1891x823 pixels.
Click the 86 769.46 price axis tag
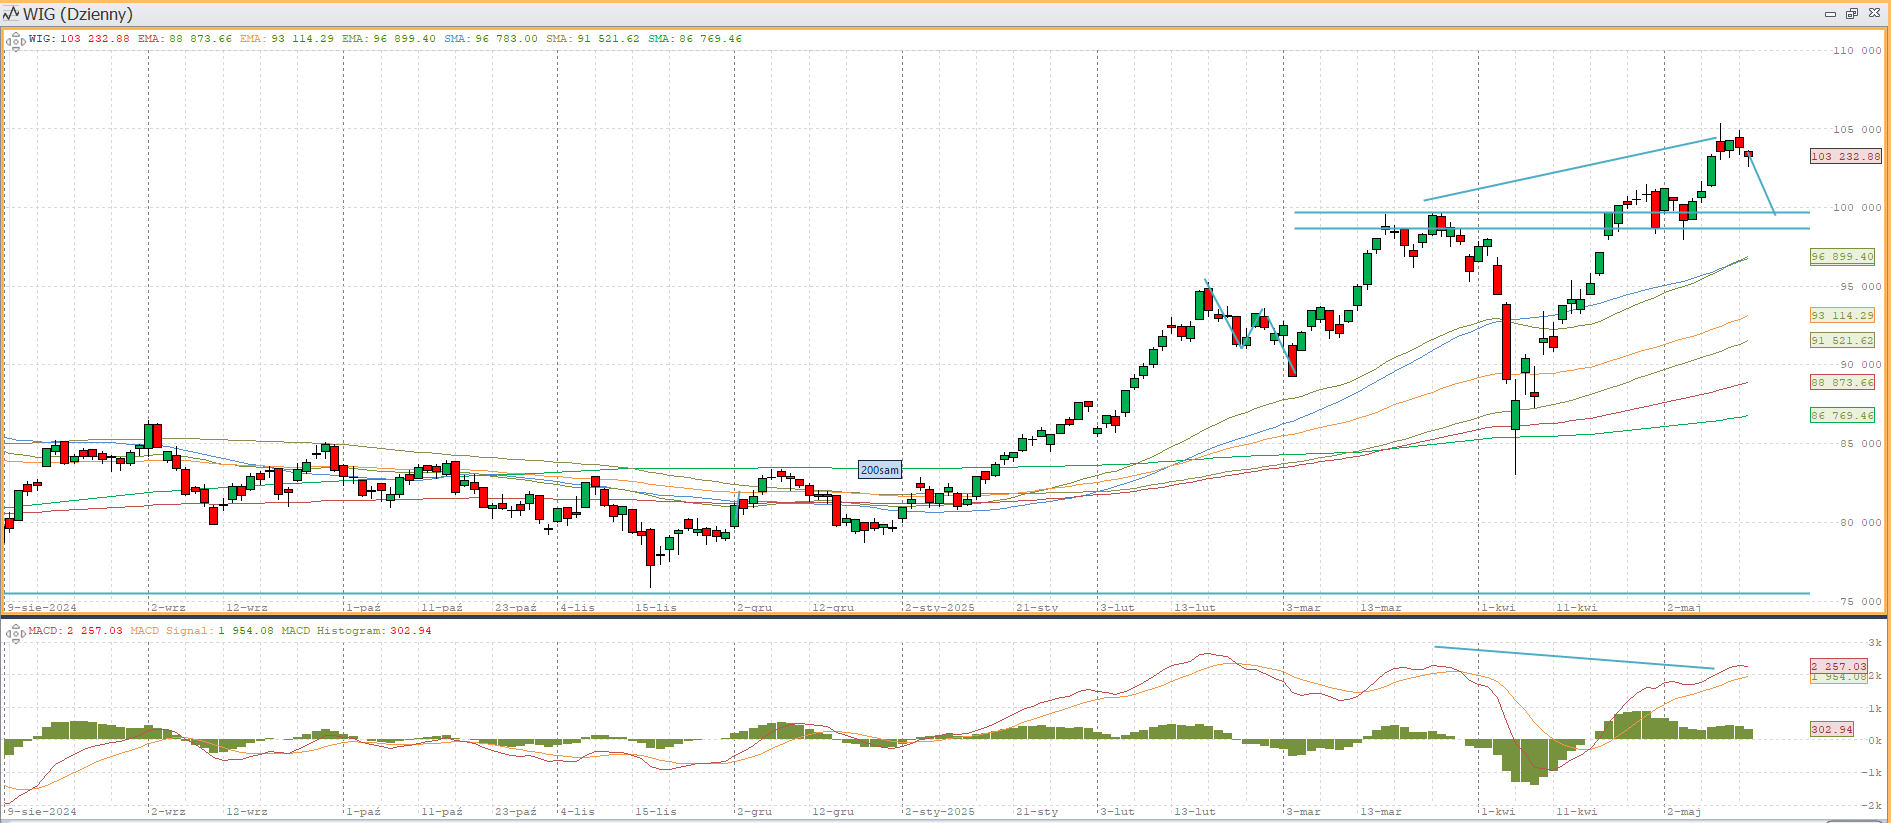coord(1842,416)
